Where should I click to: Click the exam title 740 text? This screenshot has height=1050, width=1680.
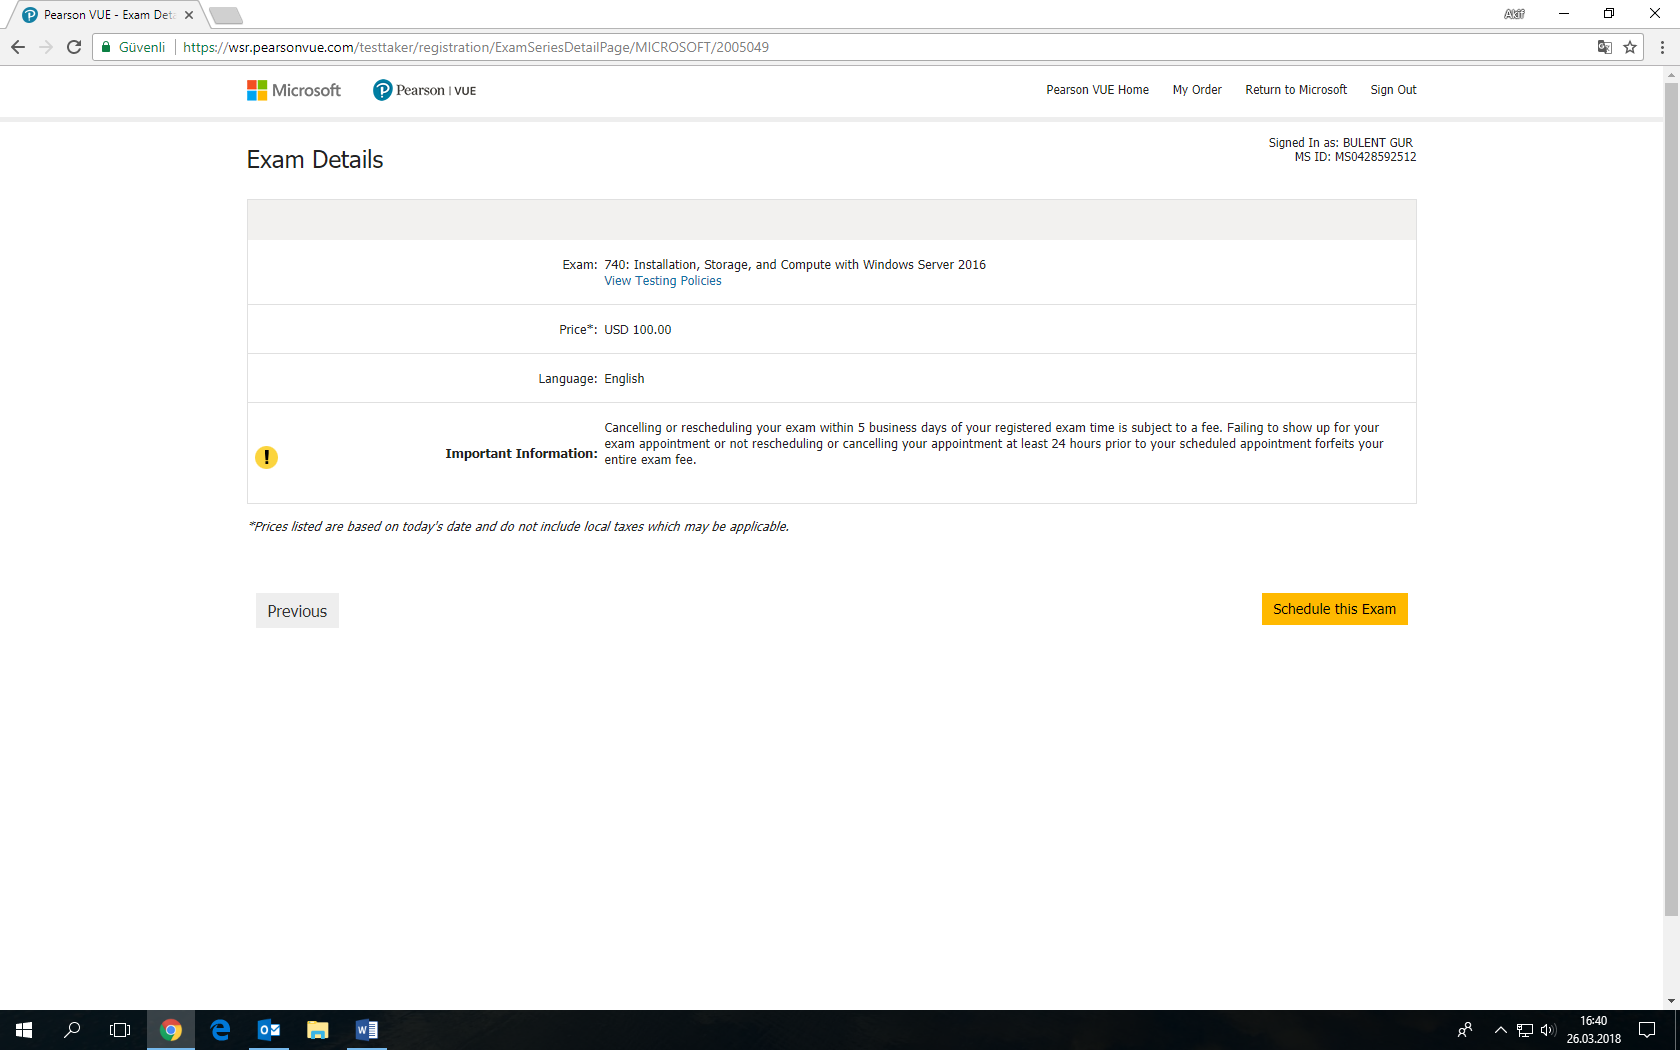[795, 265]
